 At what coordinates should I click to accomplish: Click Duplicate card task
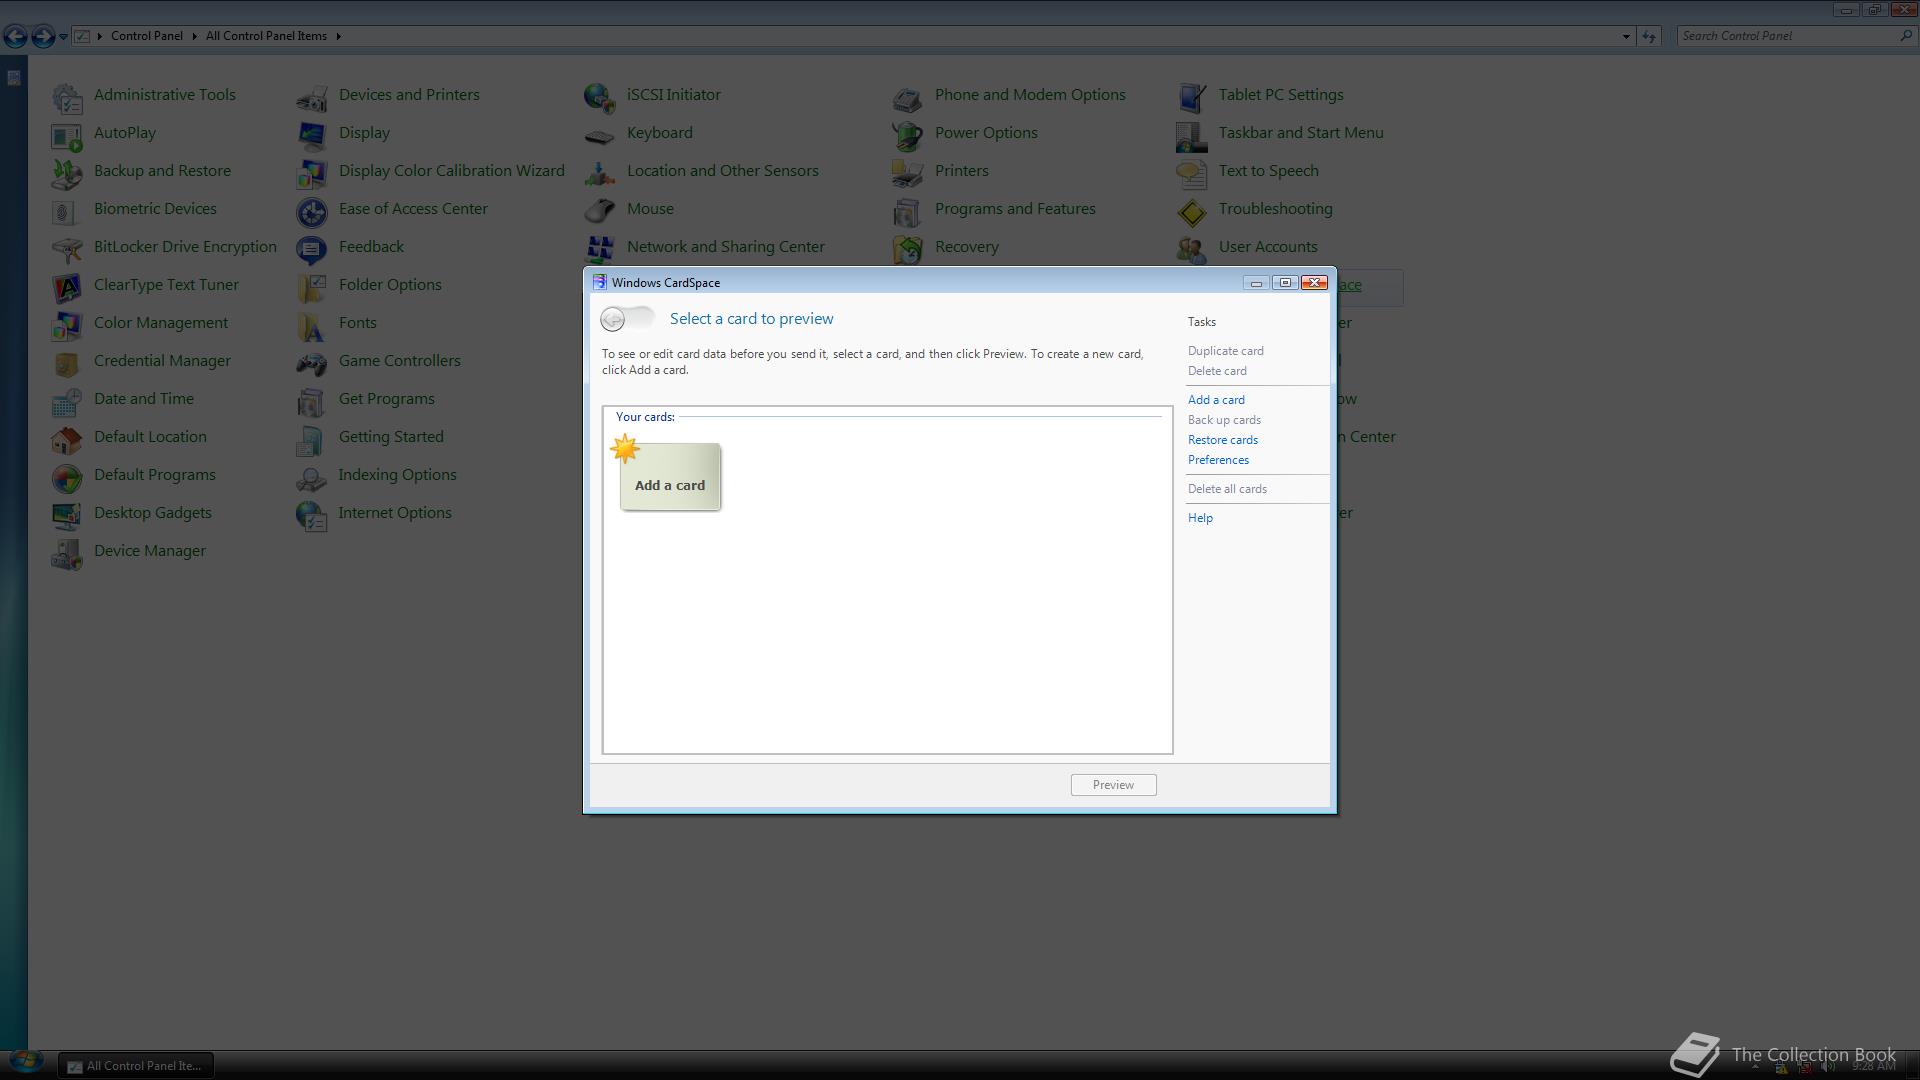pyautogui.click(x=1225, y=351)
